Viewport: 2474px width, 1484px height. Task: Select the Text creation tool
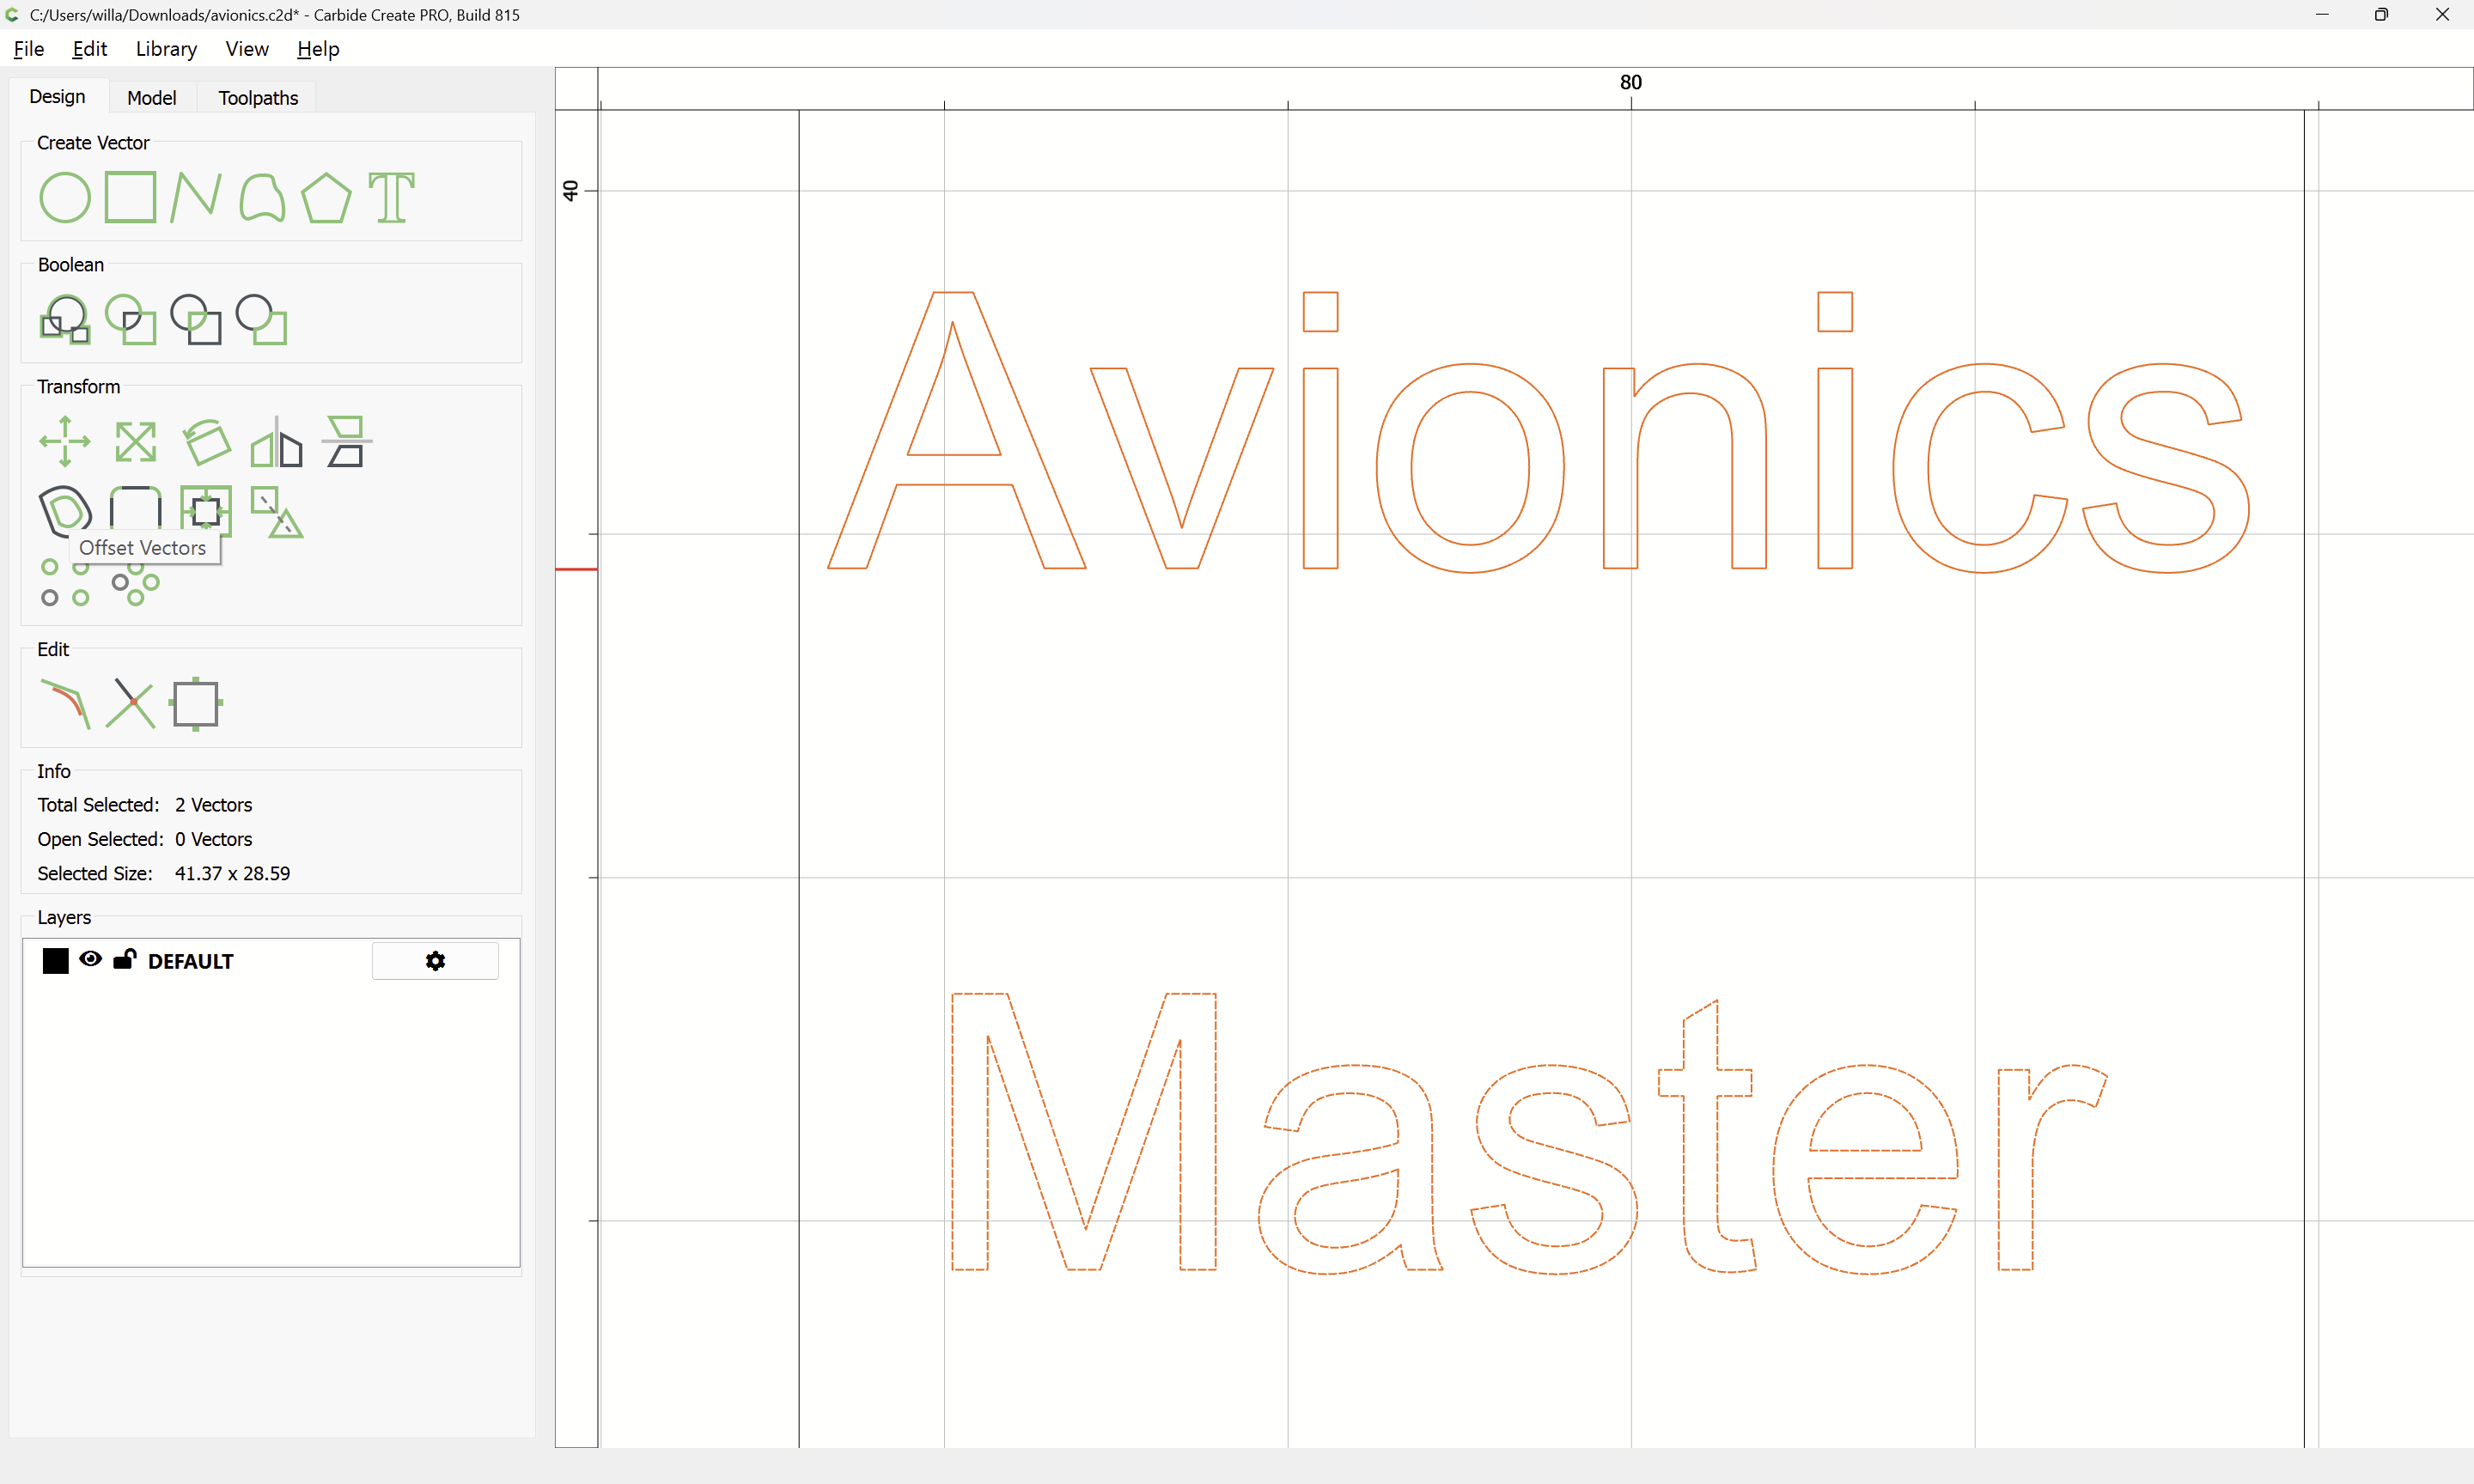392,197
